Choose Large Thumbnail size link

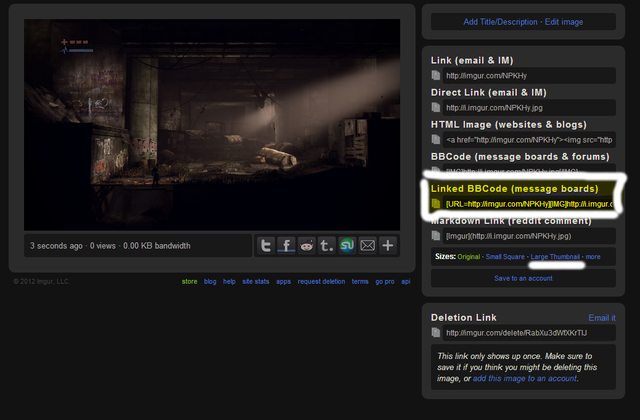point(555,257)
